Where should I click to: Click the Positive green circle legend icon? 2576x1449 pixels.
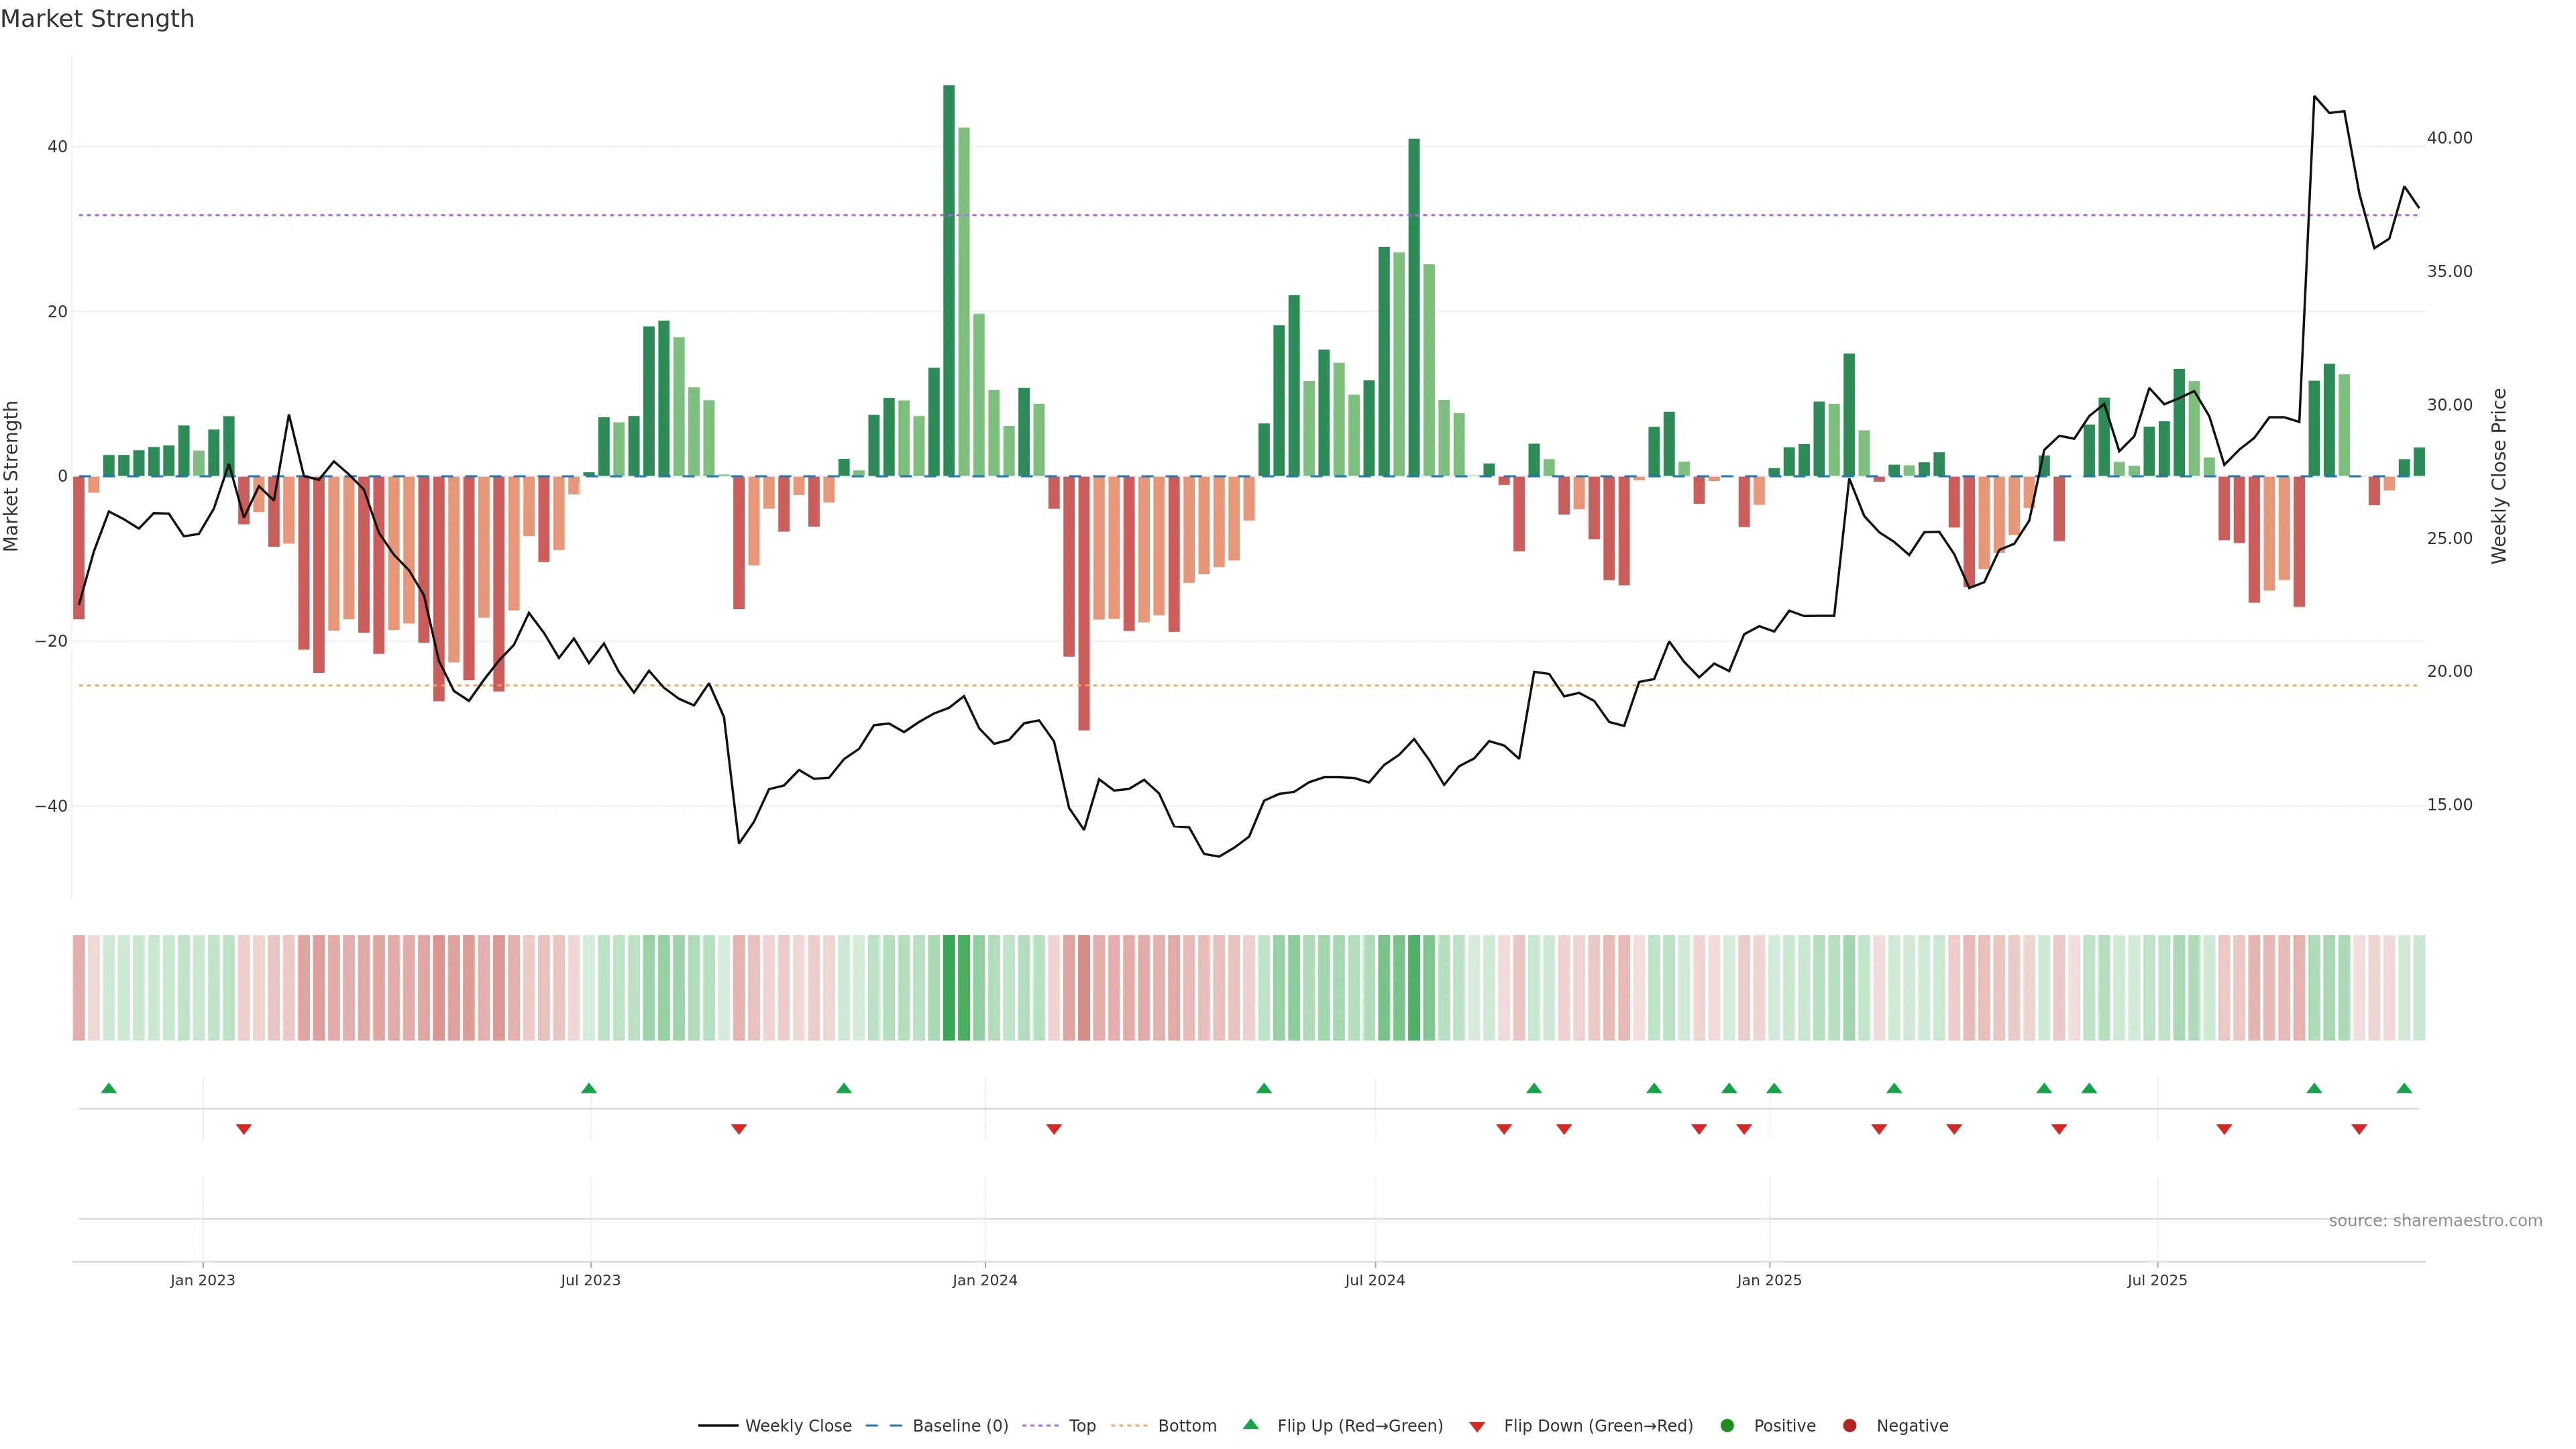(x=1727, y=1426)
